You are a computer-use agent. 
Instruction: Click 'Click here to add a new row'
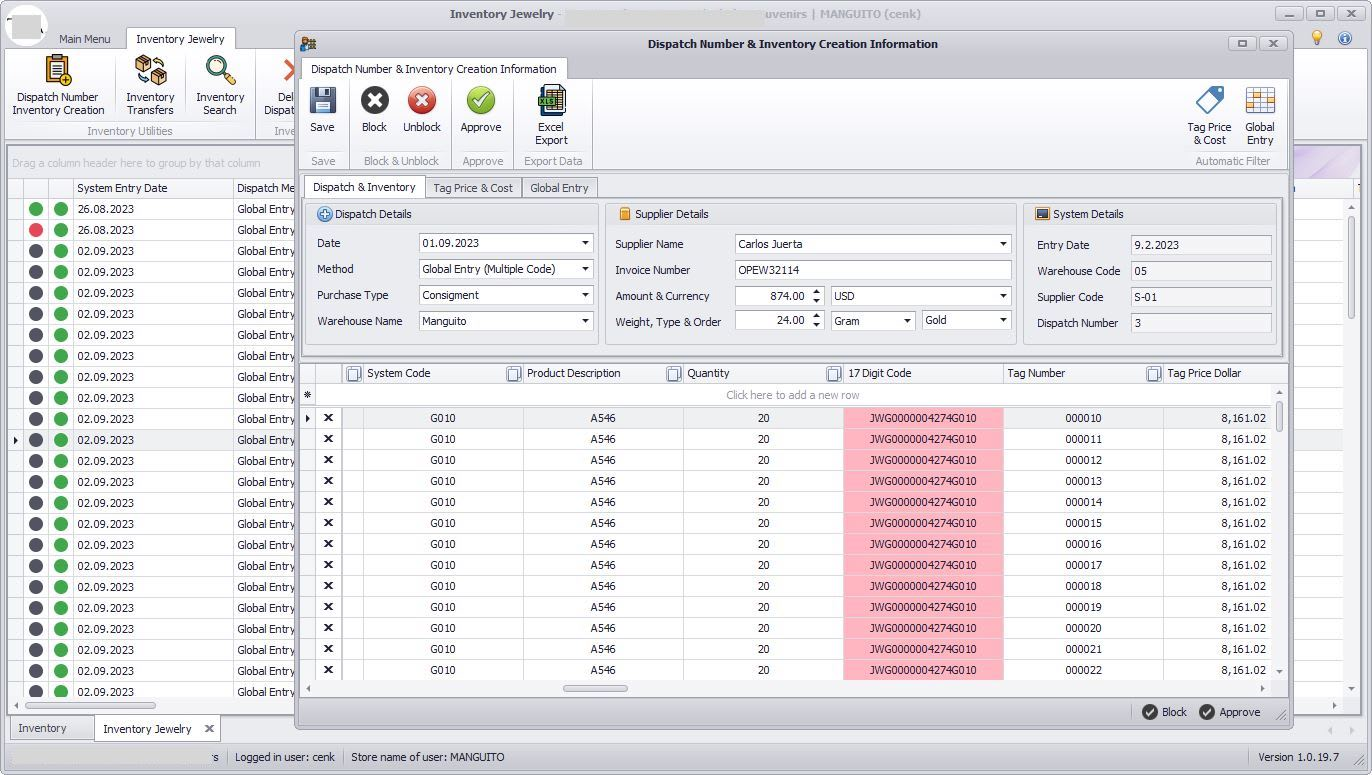792,395
